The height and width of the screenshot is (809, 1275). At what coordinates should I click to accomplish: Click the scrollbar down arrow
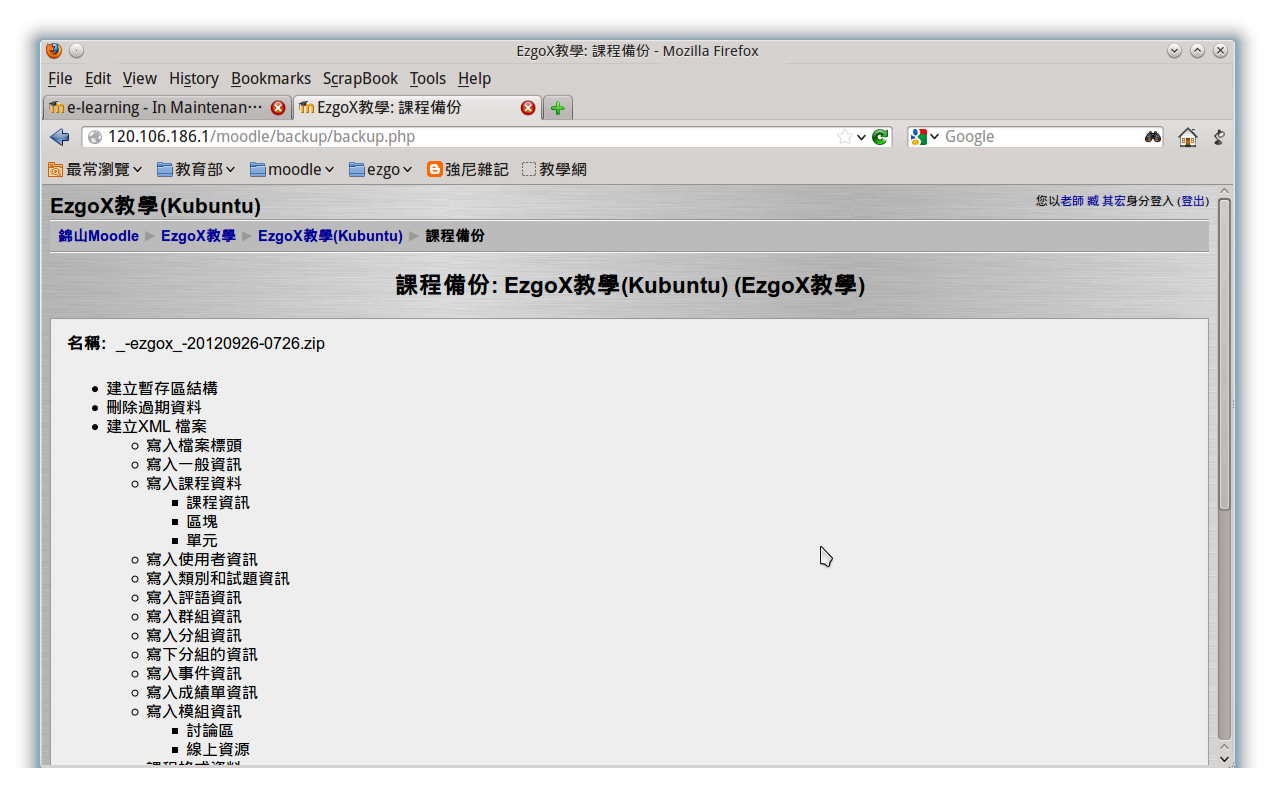tap(1224, 759)
